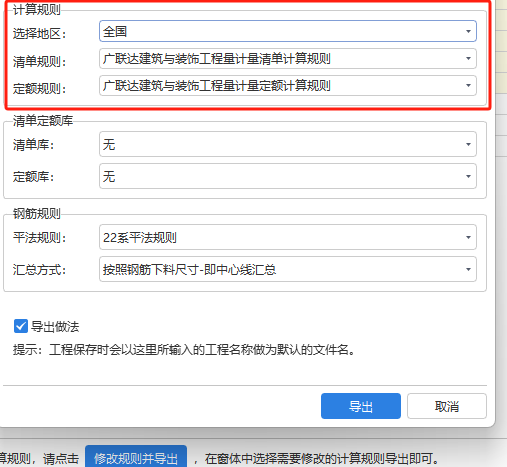Click the 定额库 dropdown arrow
This screenshot has height=467, width=507.
468,176
